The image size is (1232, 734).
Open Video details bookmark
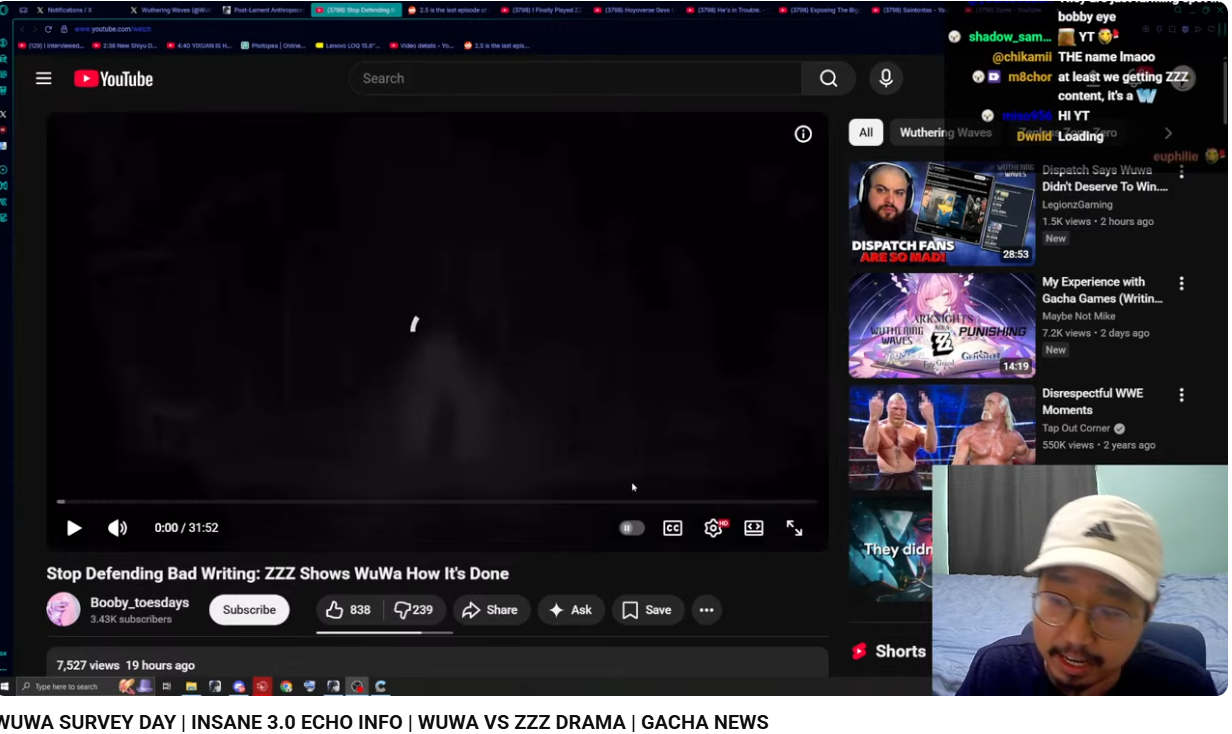point(421,45)
